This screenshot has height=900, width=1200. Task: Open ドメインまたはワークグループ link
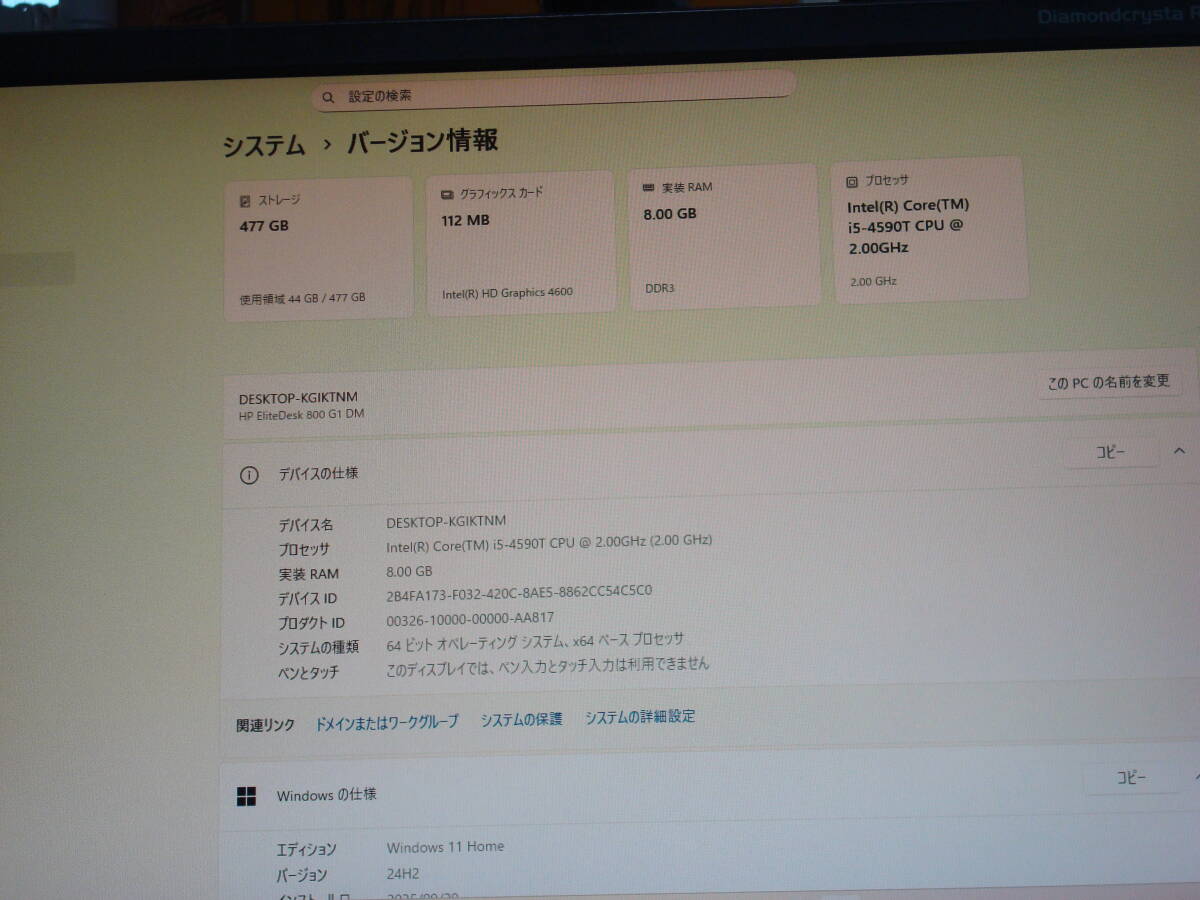pos(387,722)
